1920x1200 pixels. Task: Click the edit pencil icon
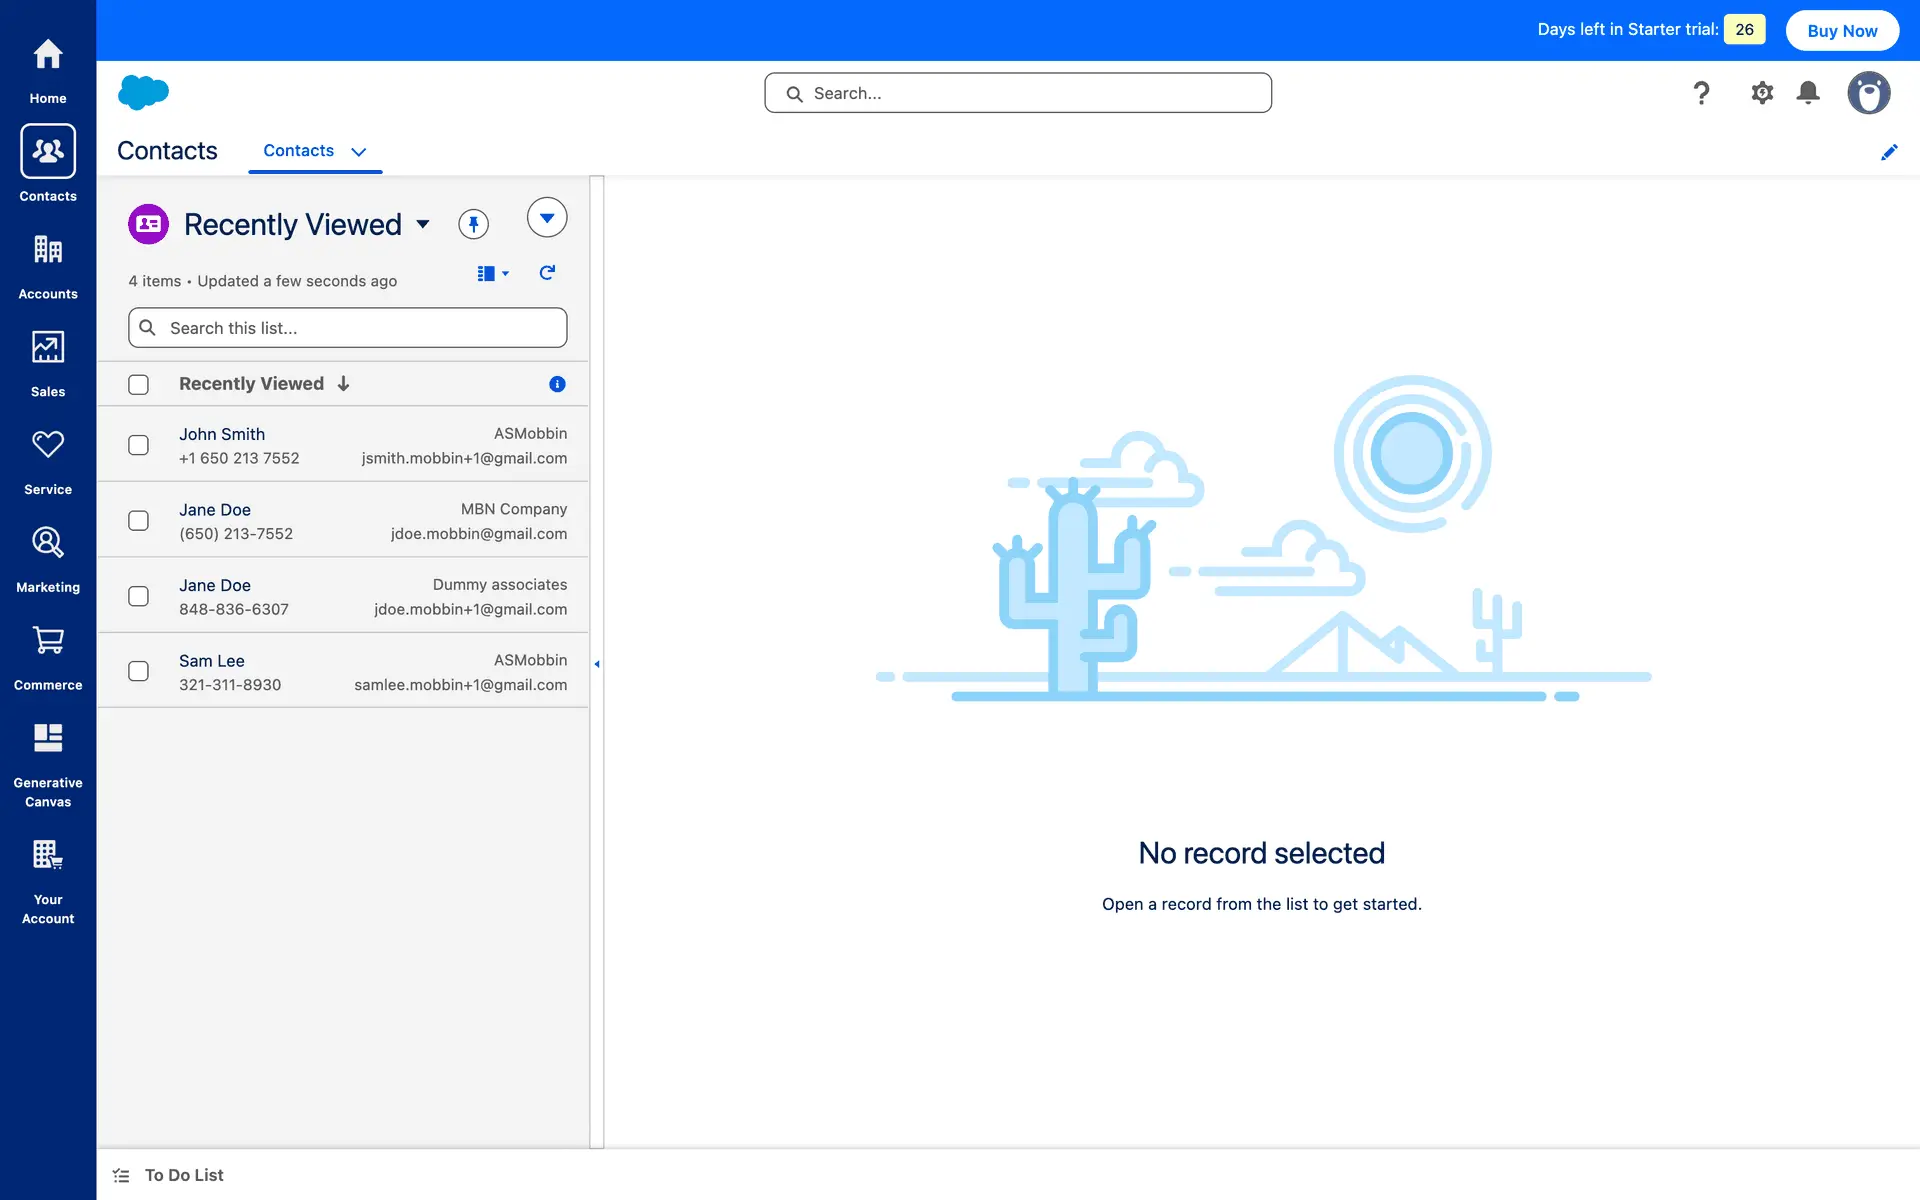[x=1888, y=152]
